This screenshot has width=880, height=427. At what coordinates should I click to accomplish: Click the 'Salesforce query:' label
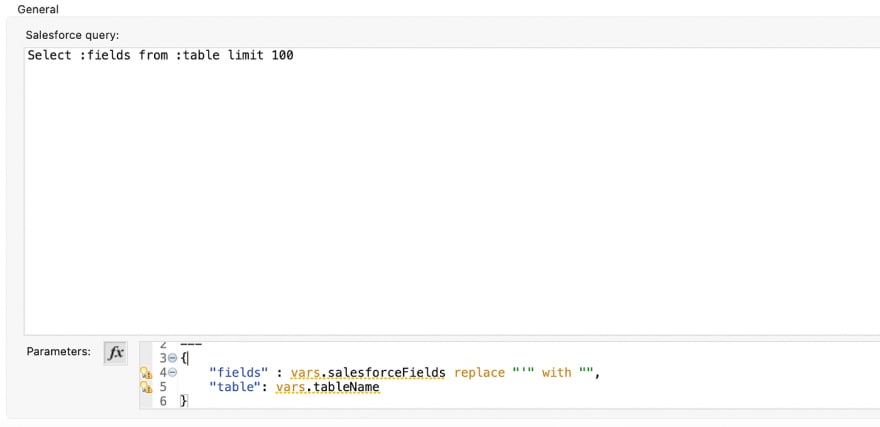point(72,35)
